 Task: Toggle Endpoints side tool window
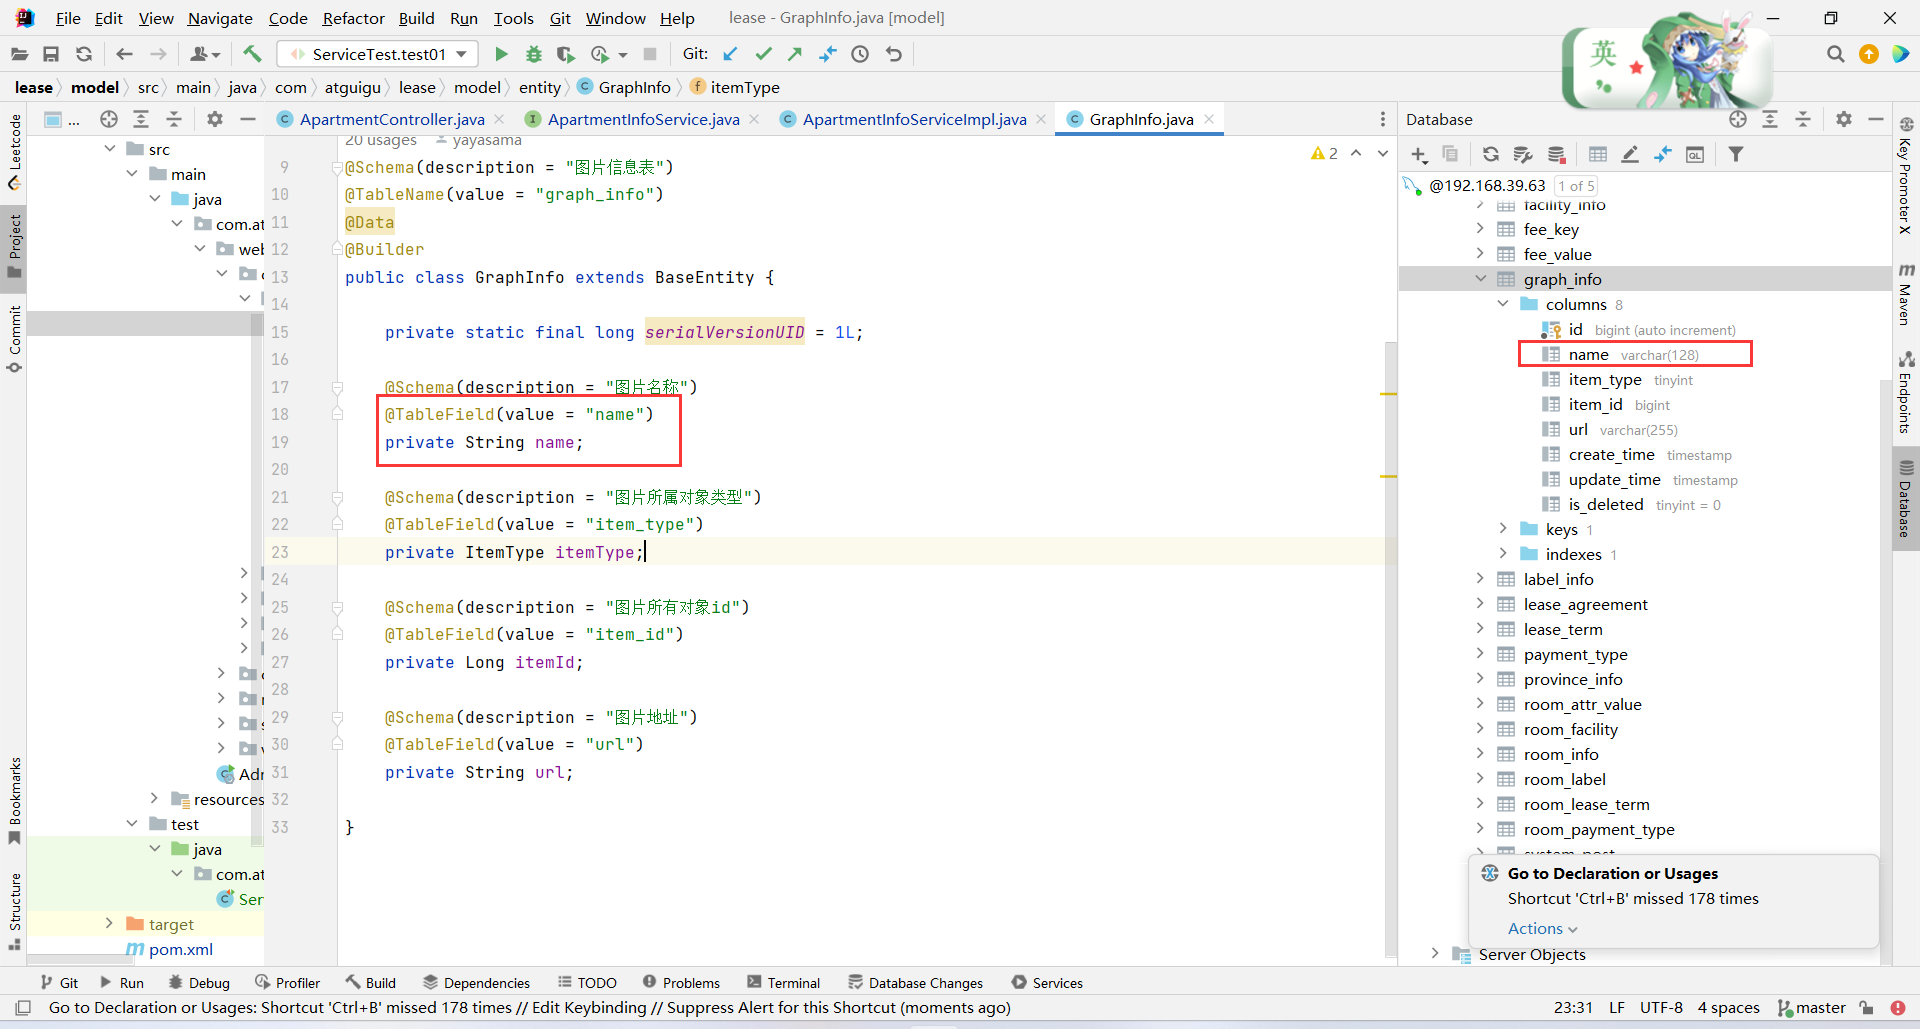coord(1906,392)
